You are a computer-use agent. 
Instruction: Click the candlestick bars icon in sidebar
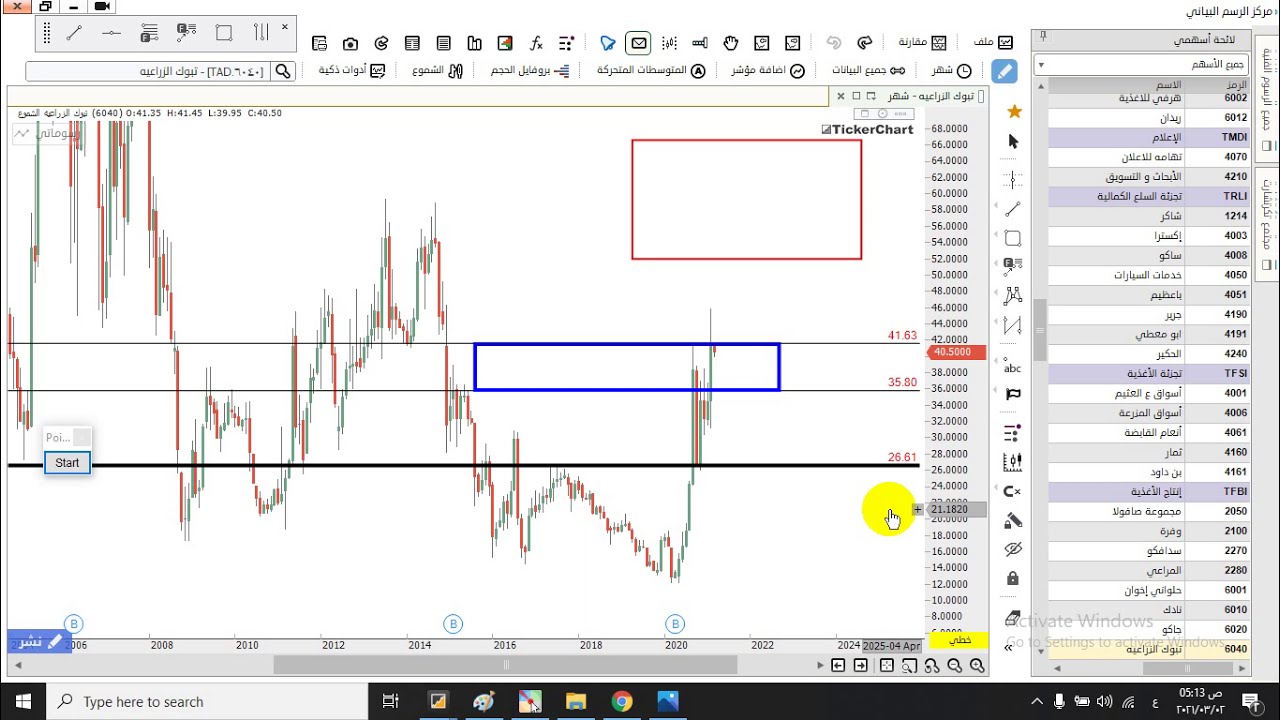coord(1013,462)
